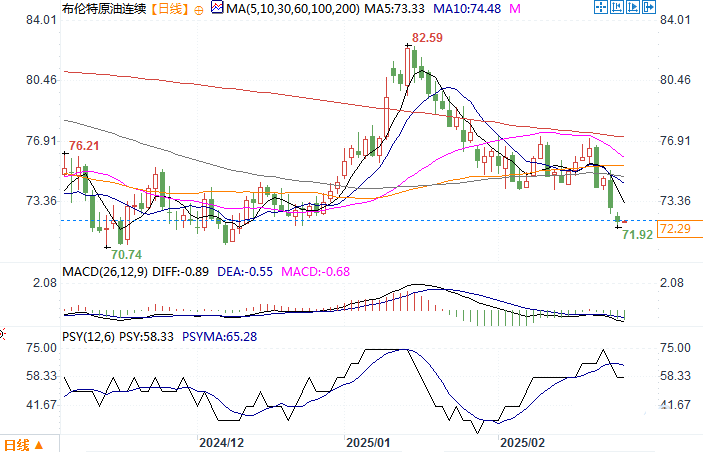Click the 布伦特原油连续 instrument title
This screenshot has width=703, height=452.
click(x=104, y=9)
